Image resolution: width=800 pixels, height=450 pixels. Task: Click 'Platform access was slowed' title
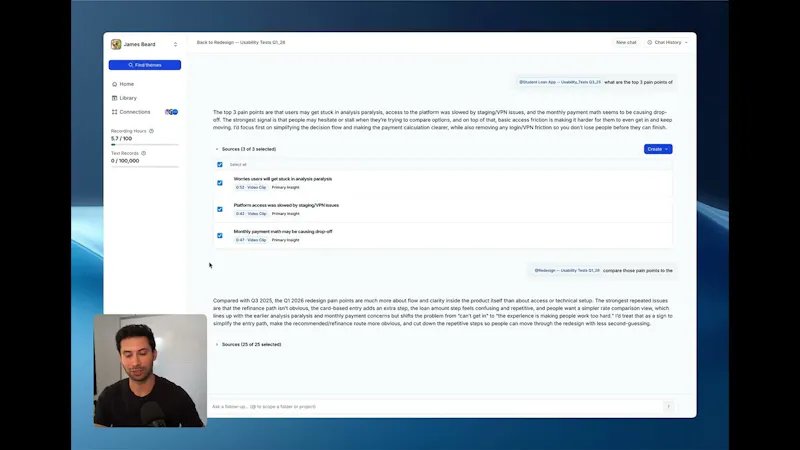click(x=286, y=205)
